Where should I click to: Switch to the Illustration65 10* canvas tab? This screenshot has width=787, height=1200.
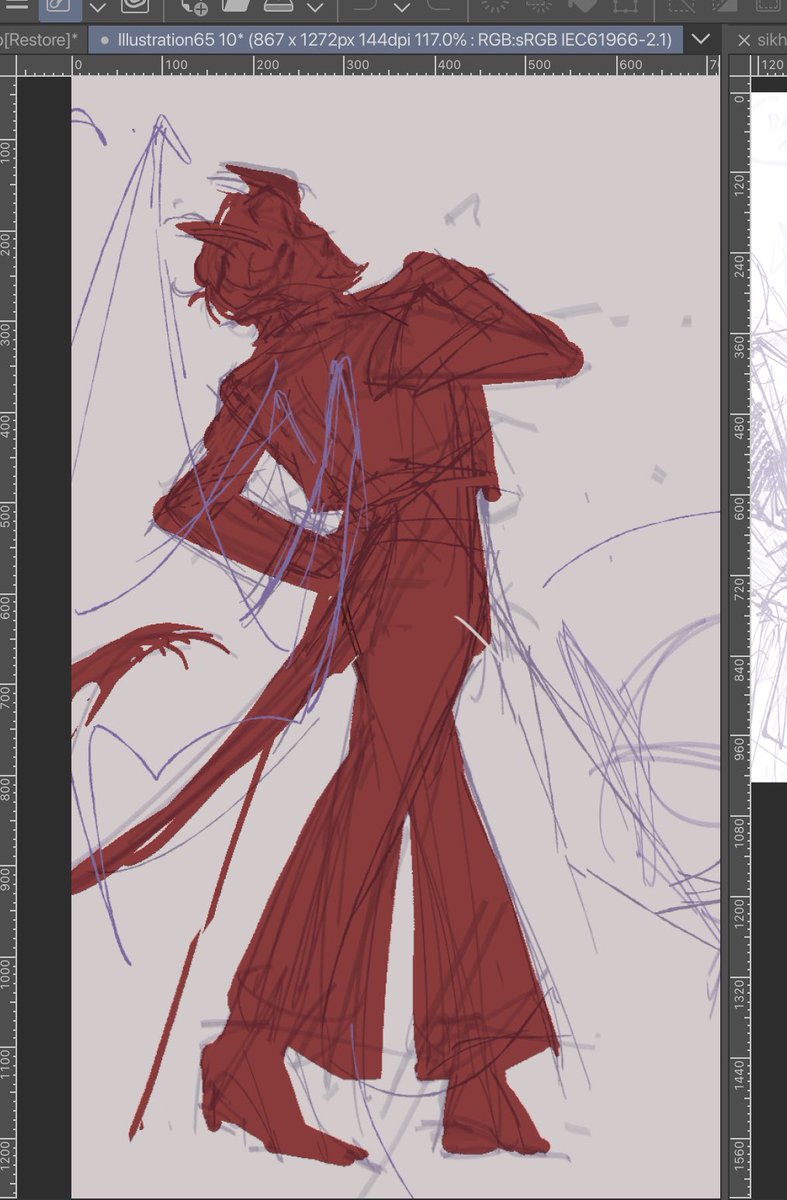(x=386, y=40)
